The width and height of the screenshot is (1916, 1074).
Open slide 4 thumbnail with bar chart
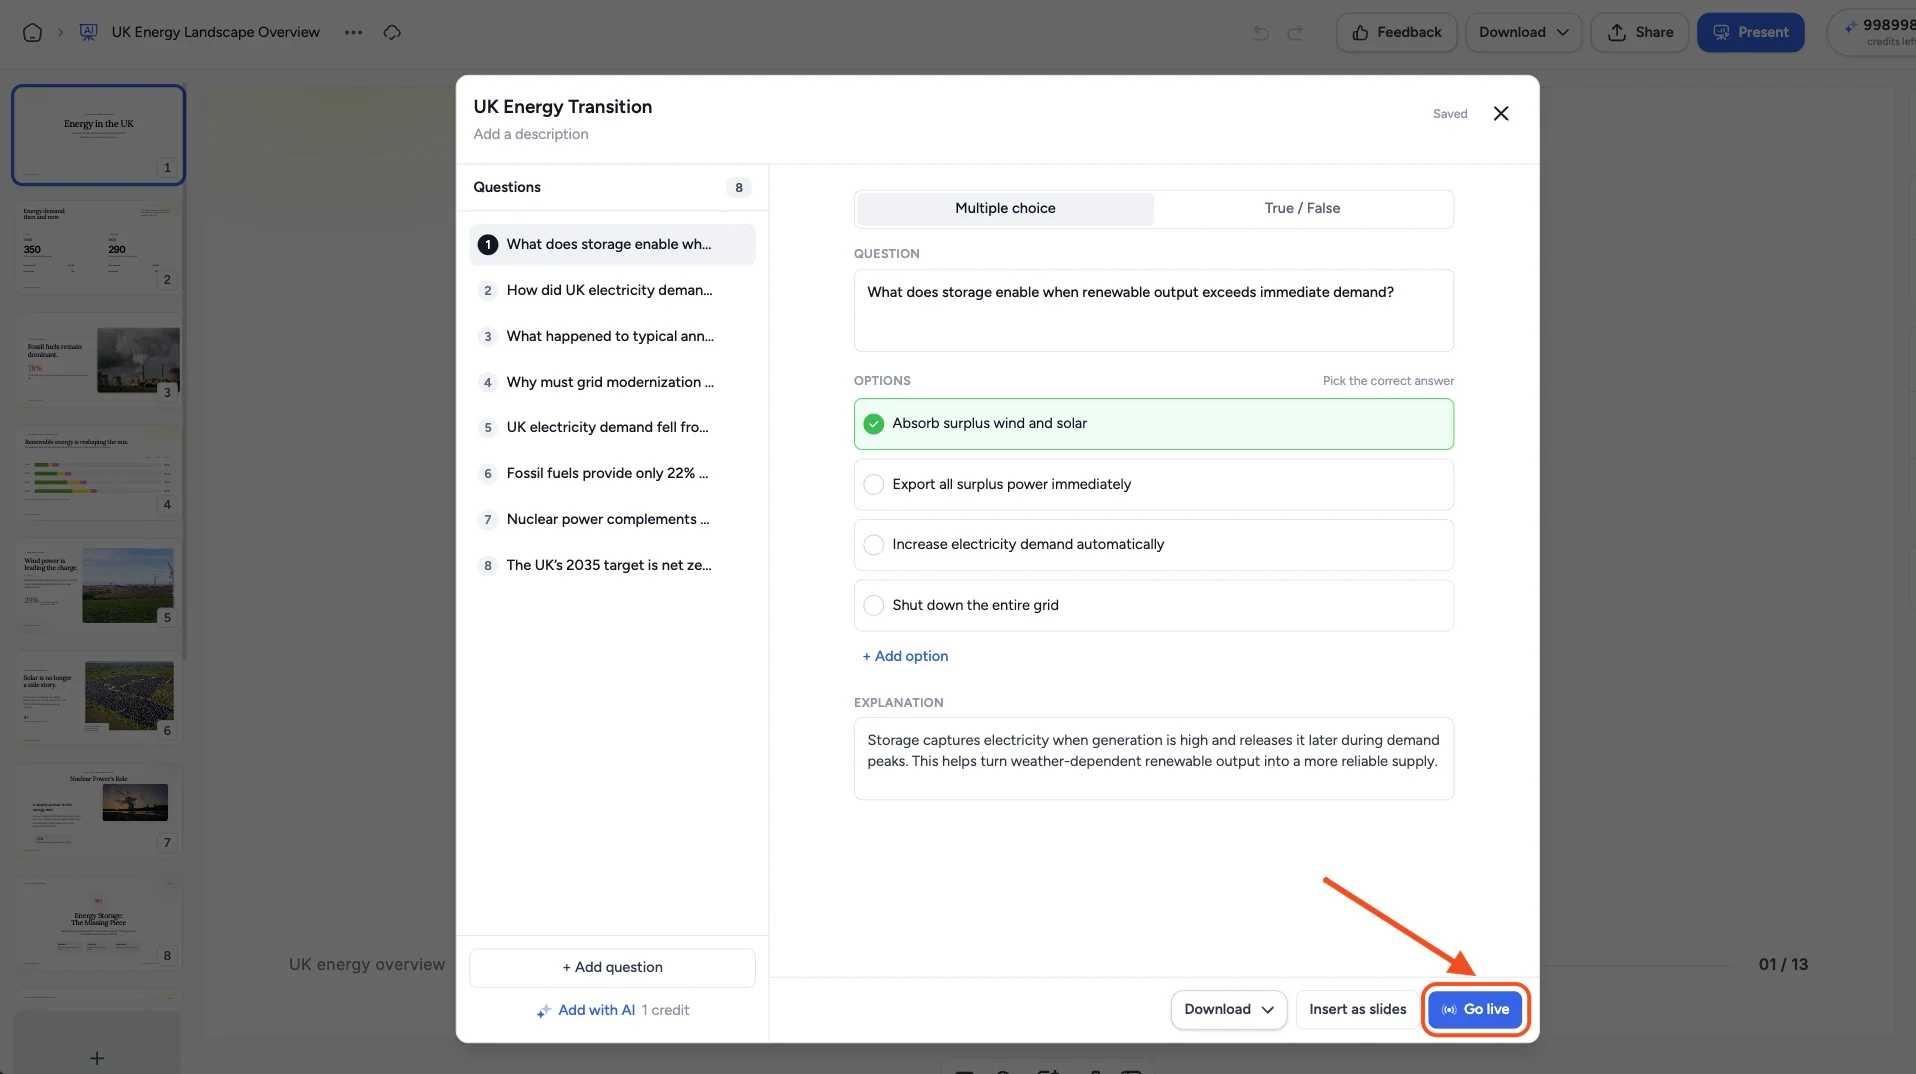click(x=98, y=472)
